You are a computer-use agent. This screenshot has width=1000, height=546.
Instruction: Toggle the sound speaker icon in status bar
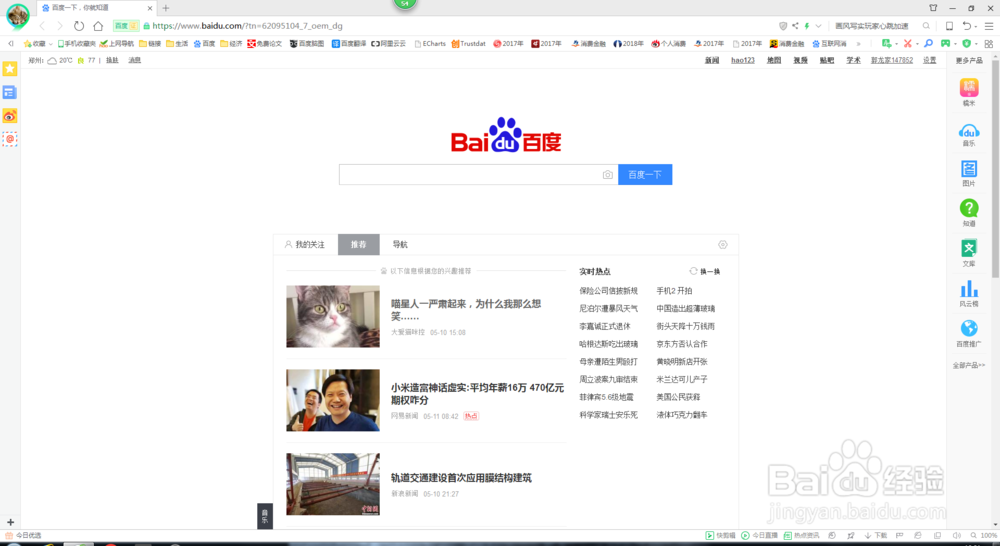(x=956, y=536)
